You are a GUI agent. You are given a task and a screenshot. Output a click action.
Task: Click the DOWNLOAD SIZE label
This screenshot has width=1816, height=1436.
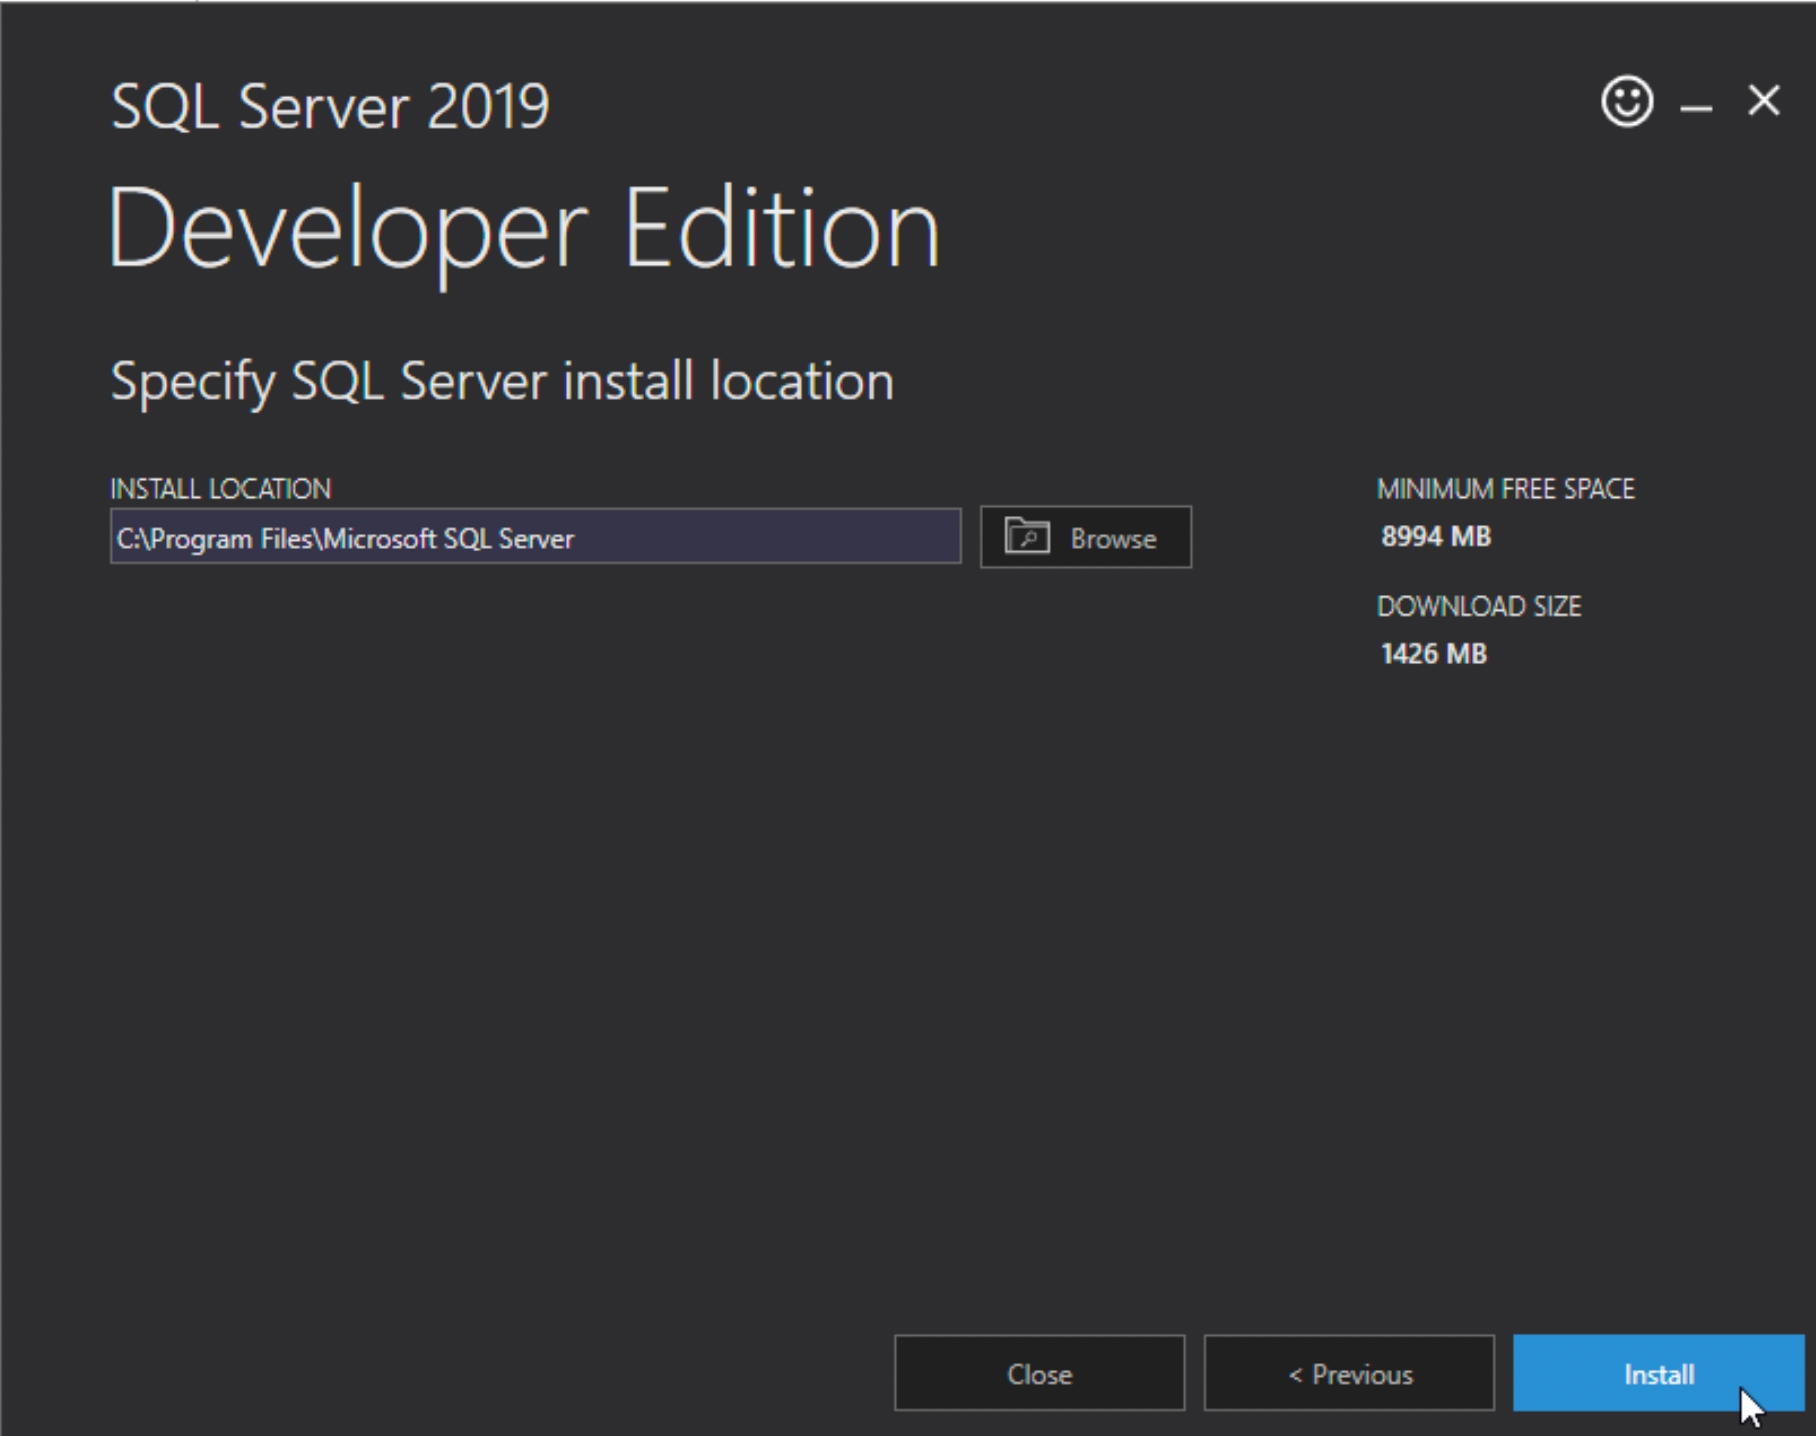tap(1478, 606)
